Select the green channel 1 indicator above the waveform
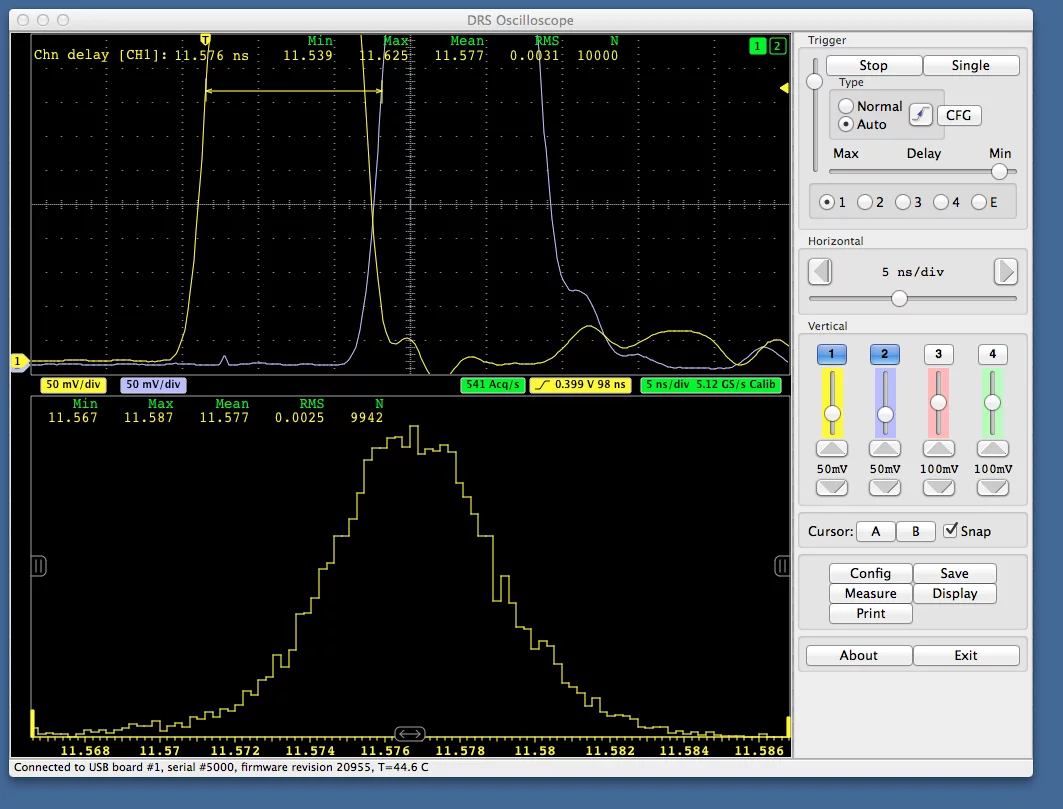This screenshot has width=1063, height=809. 757,46
